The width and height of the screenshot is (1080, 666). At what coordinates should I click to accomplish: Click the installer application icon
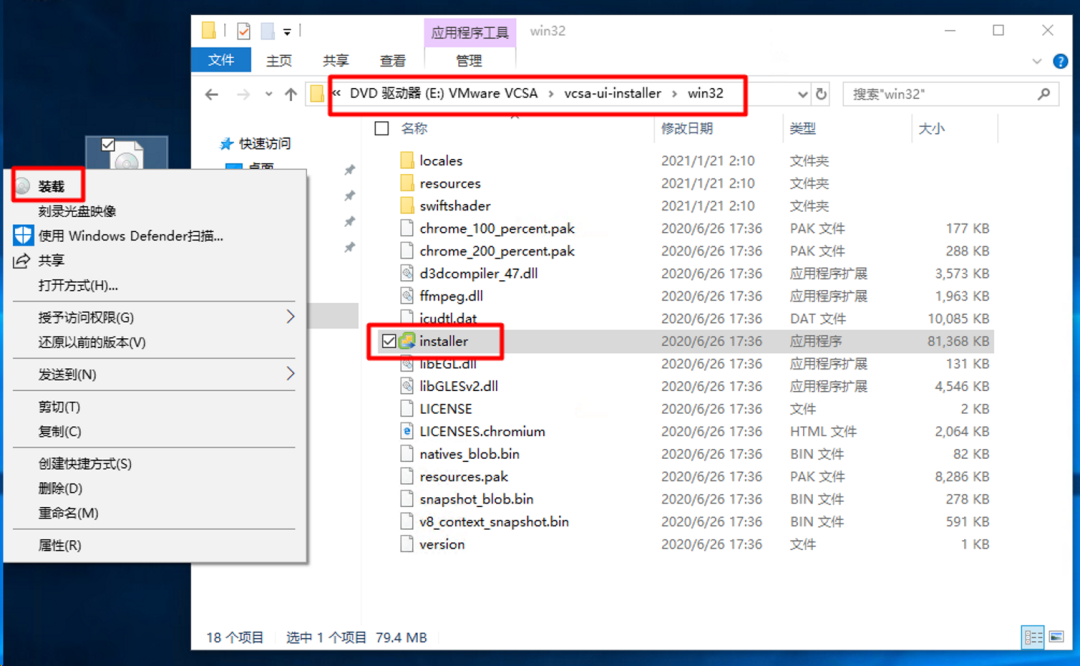click(x=408, y=341)
